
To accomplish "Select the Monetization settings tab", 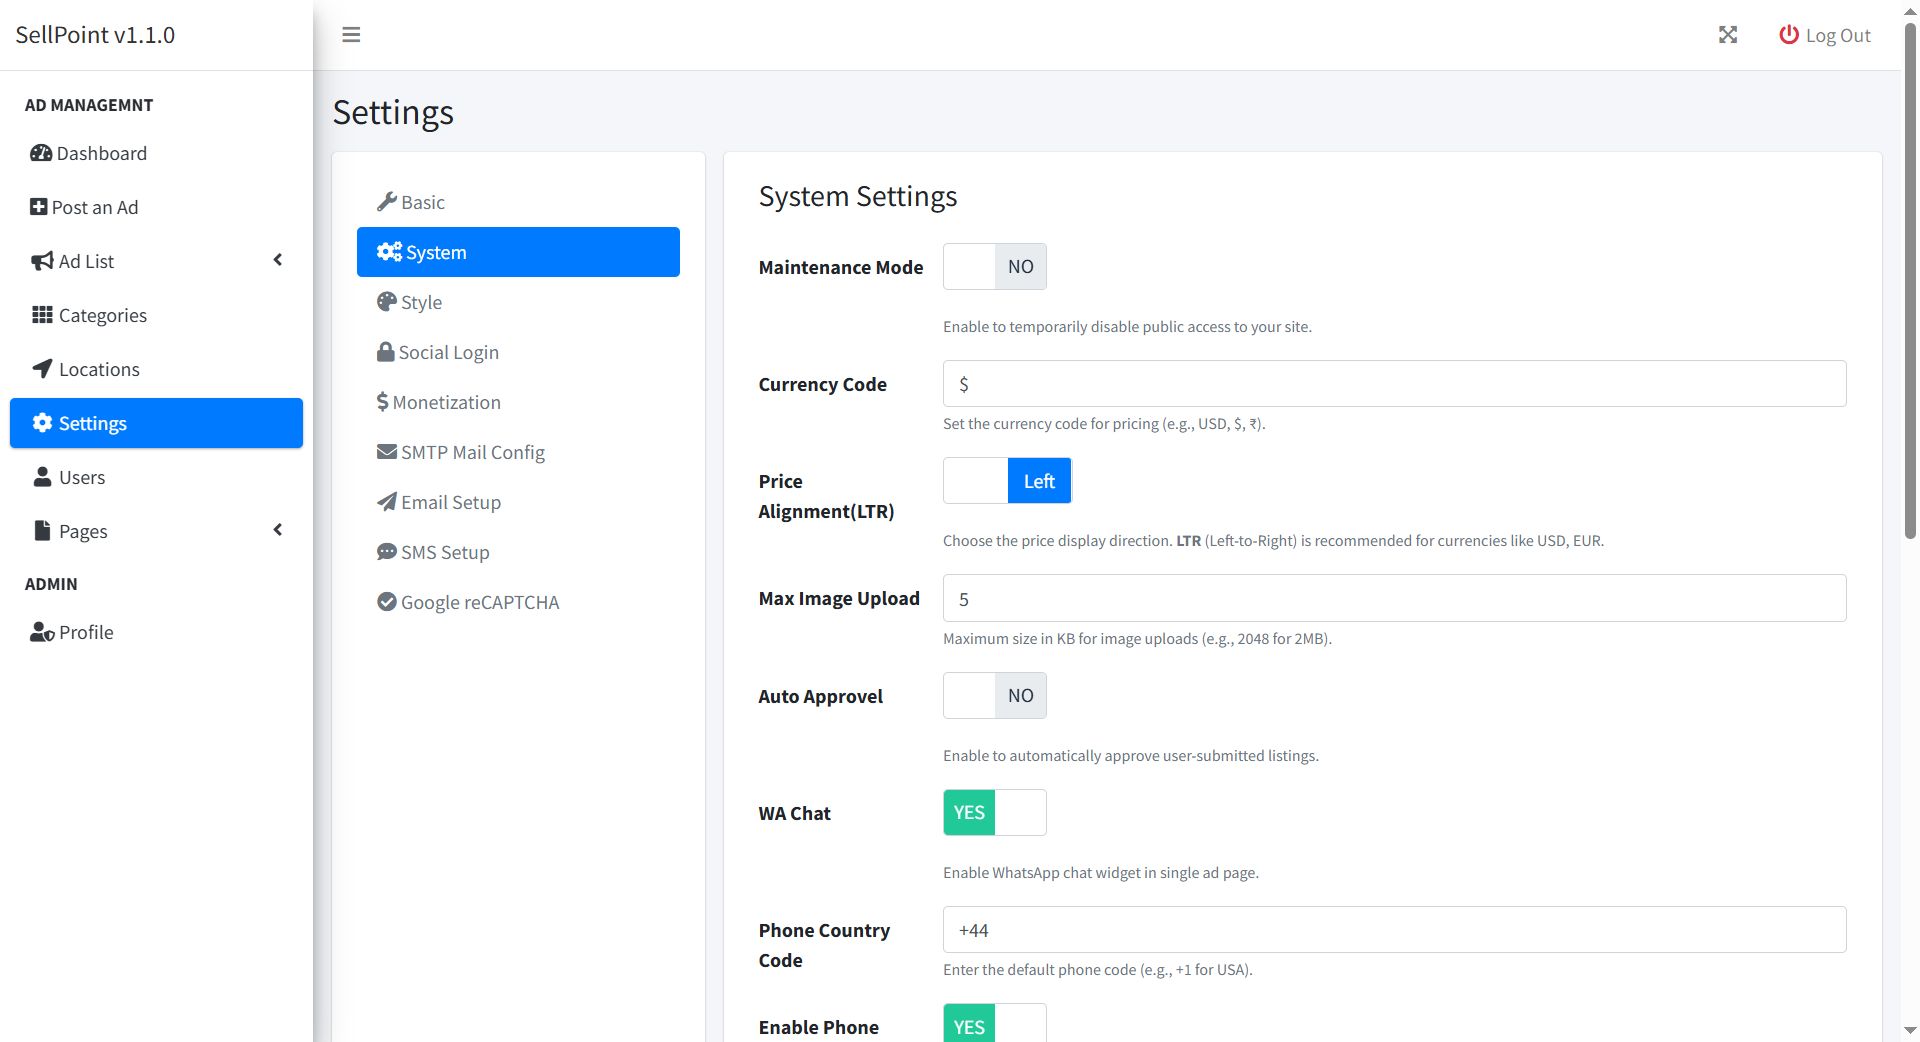I will (446, 402).
